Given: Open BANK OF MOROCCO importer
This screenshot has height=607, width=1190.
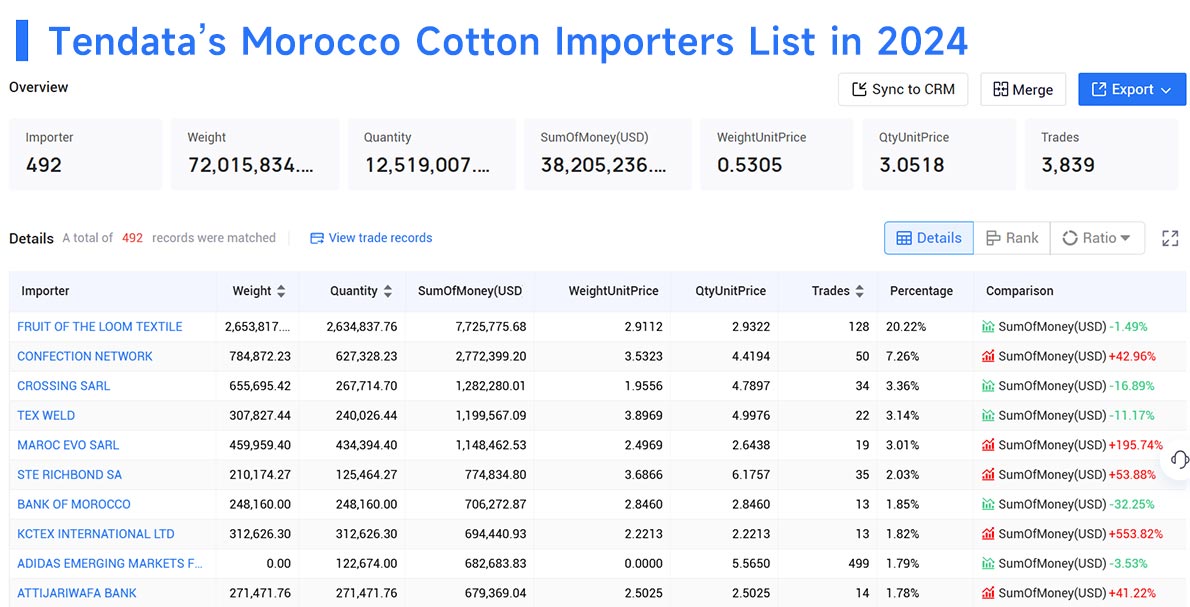Looking at the screenshot, I should (74, 504).
